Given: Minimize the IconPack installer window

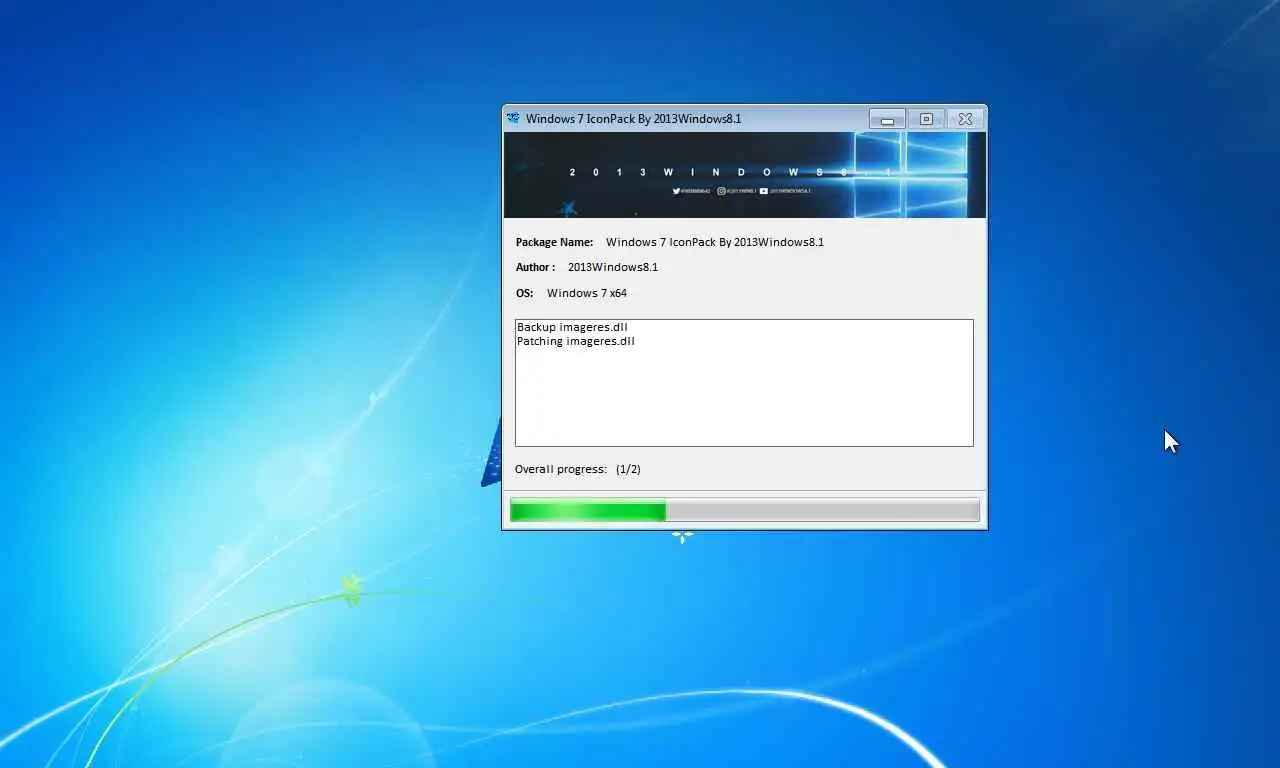Looking at the screenshot, I should click(887, 119).
